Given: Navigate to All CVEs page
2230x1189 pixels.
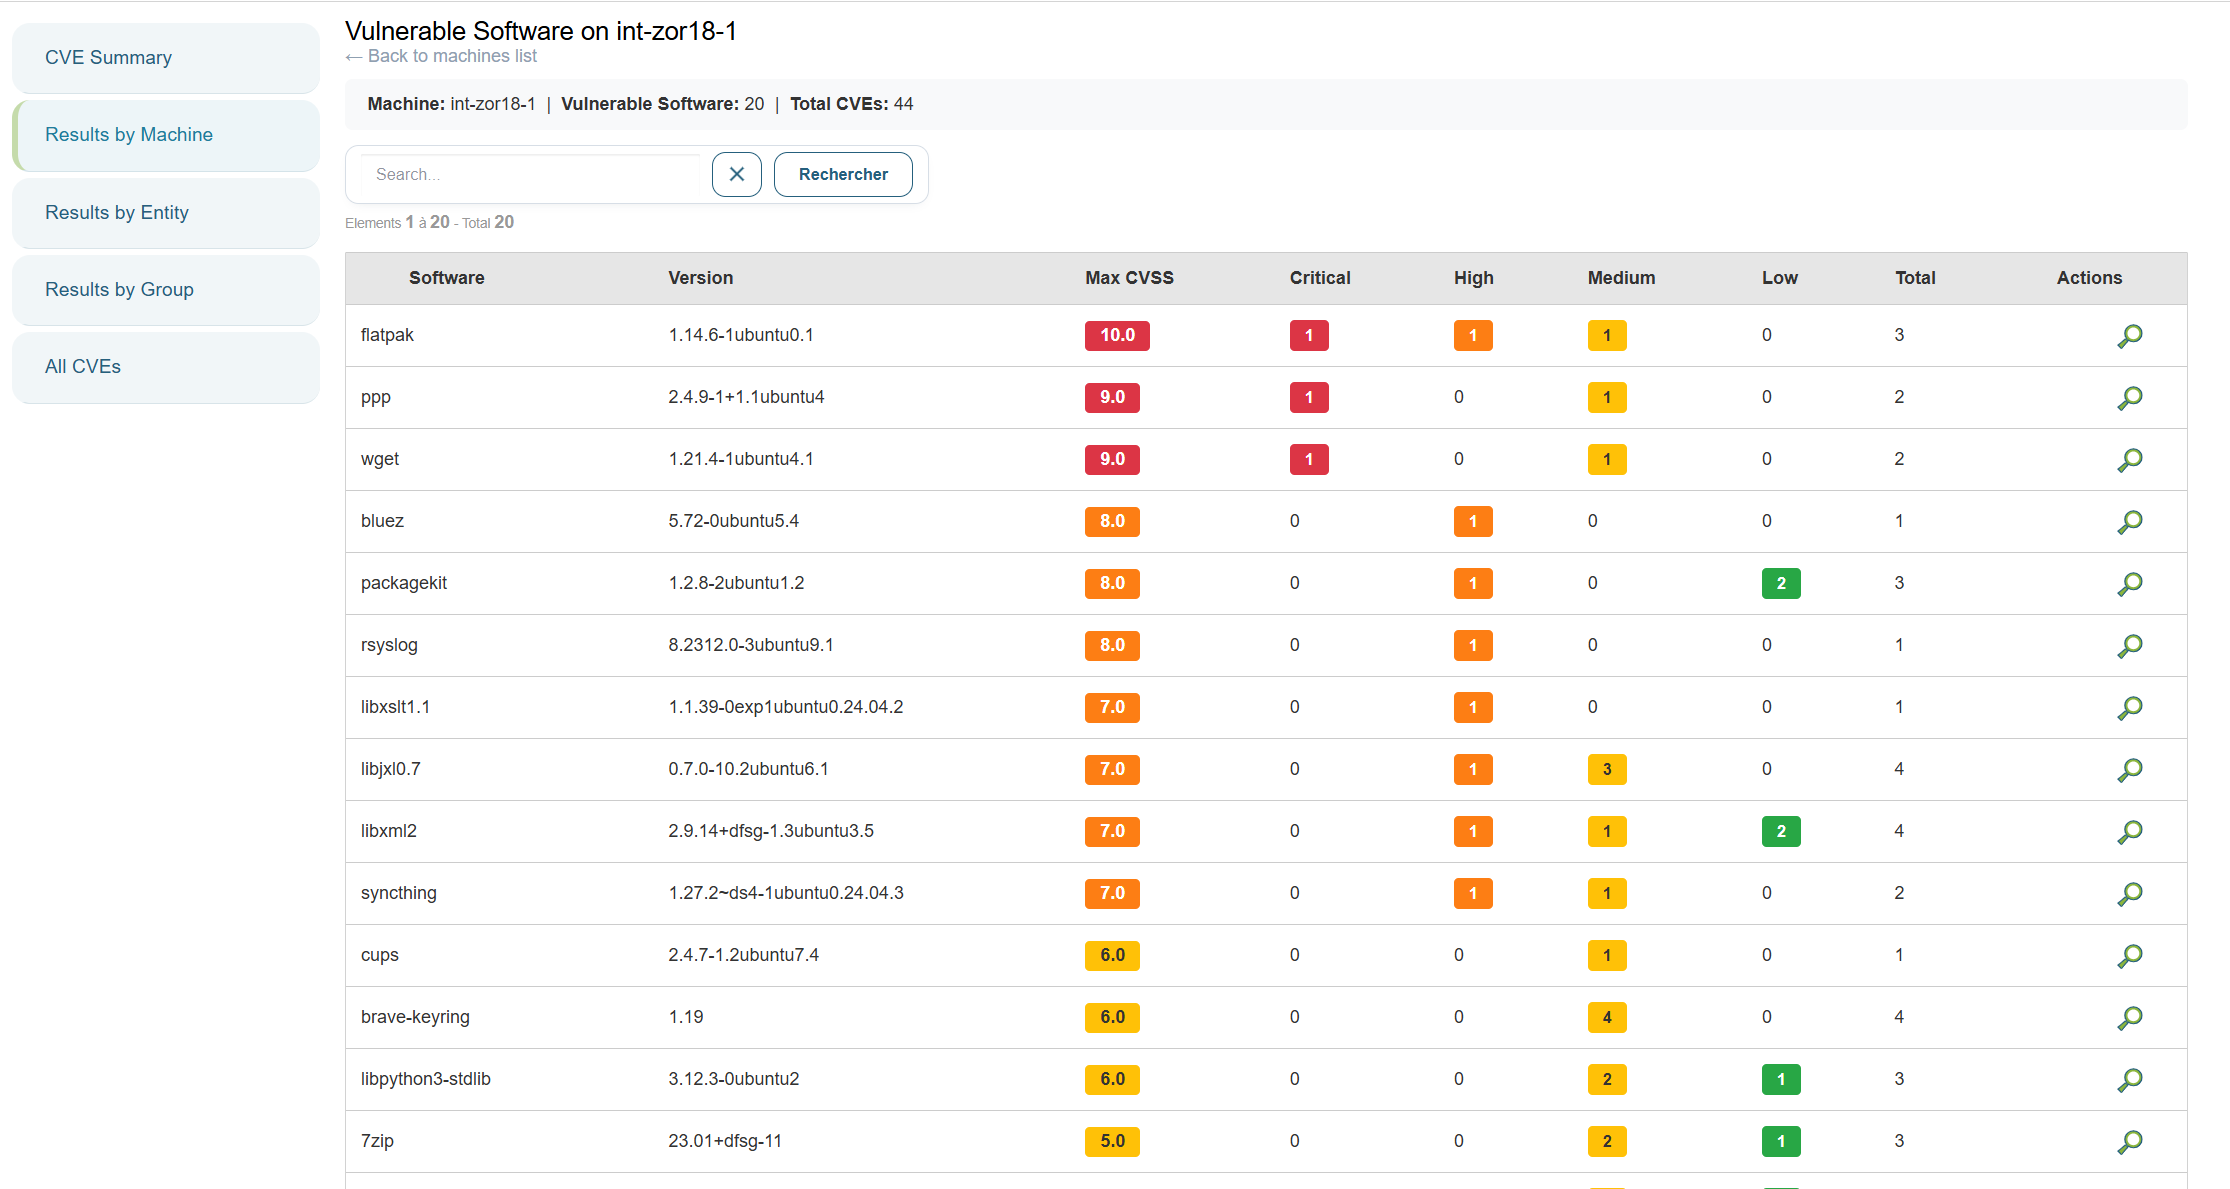Looking at the screenshot, I should tap(83, 367).
